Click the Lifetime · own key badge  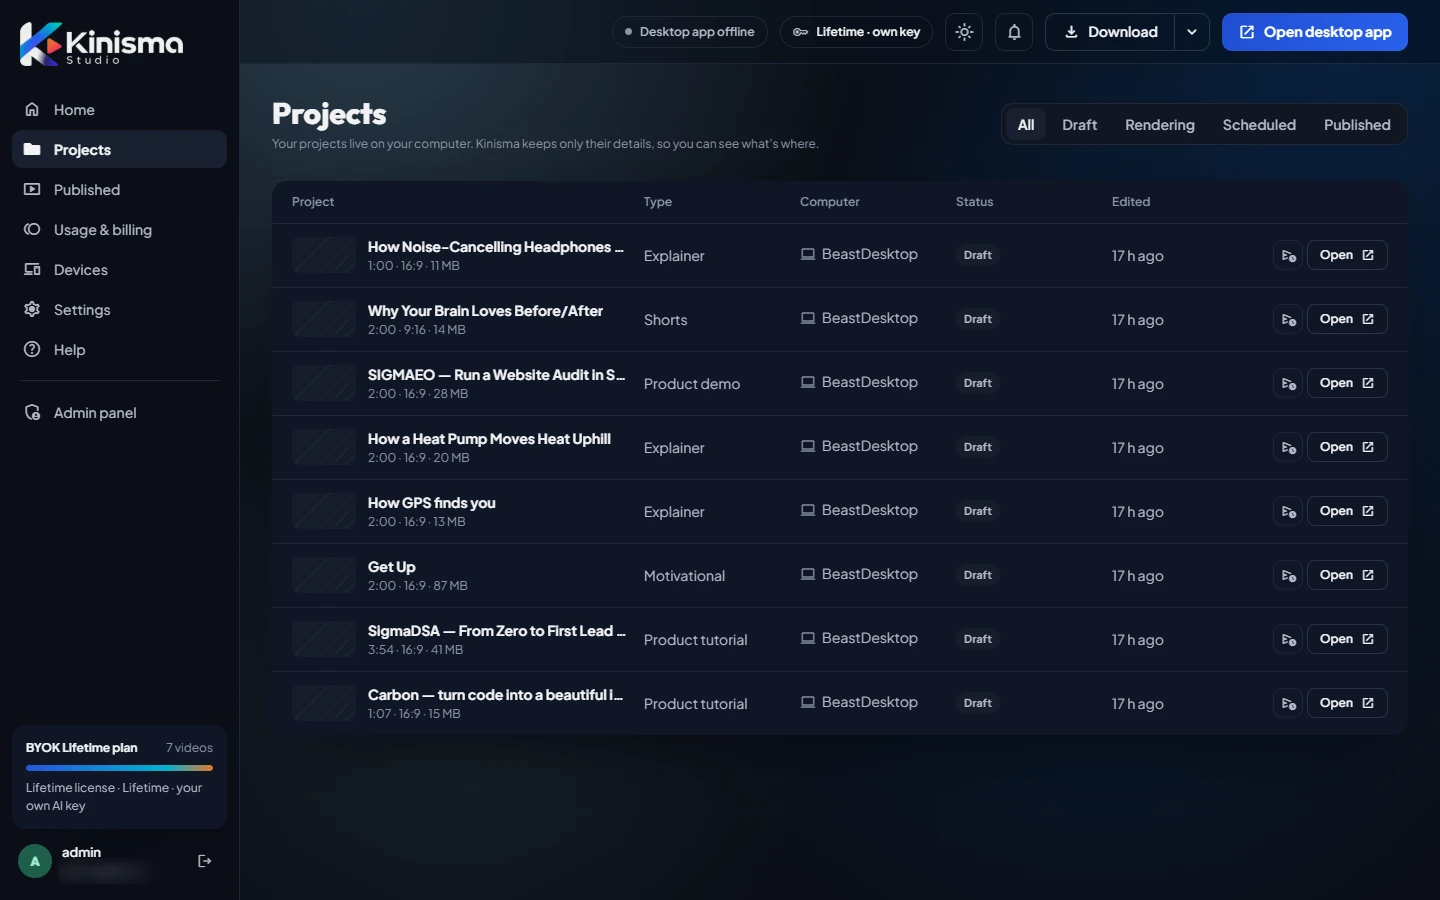pos(857,32)
